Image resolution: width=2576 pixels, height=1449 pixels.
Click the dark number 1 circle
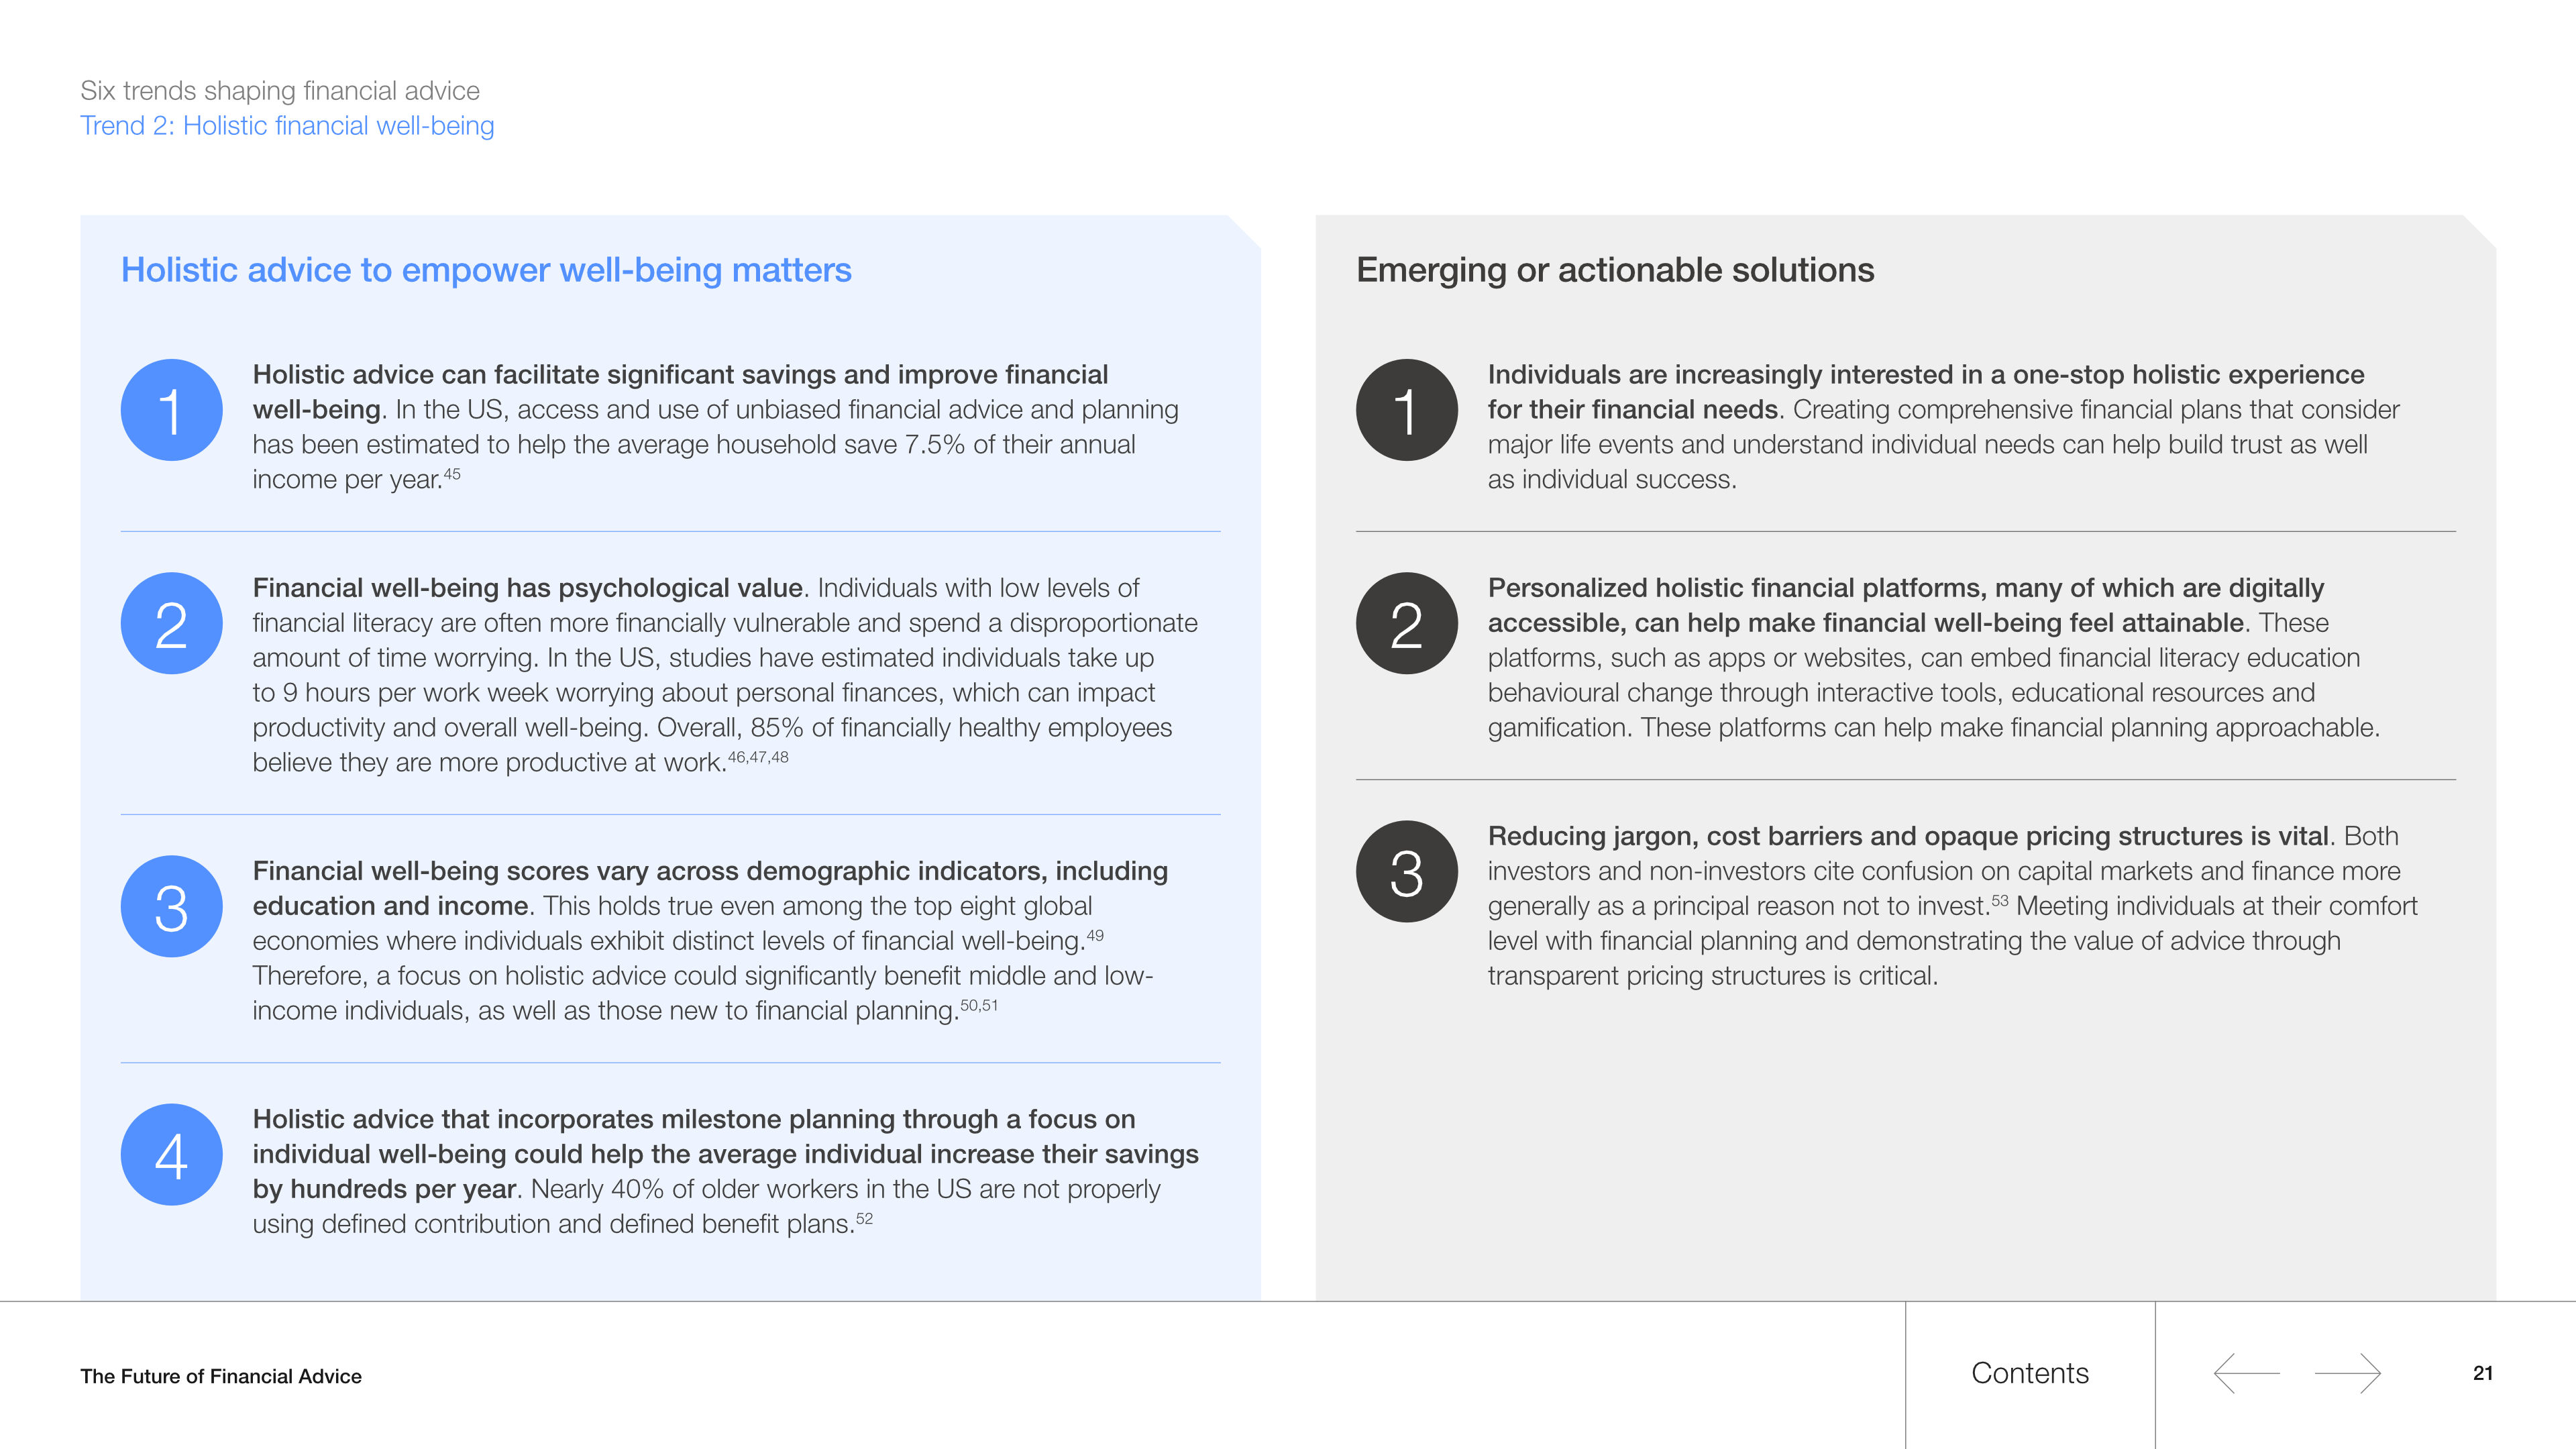point(1406,410)
